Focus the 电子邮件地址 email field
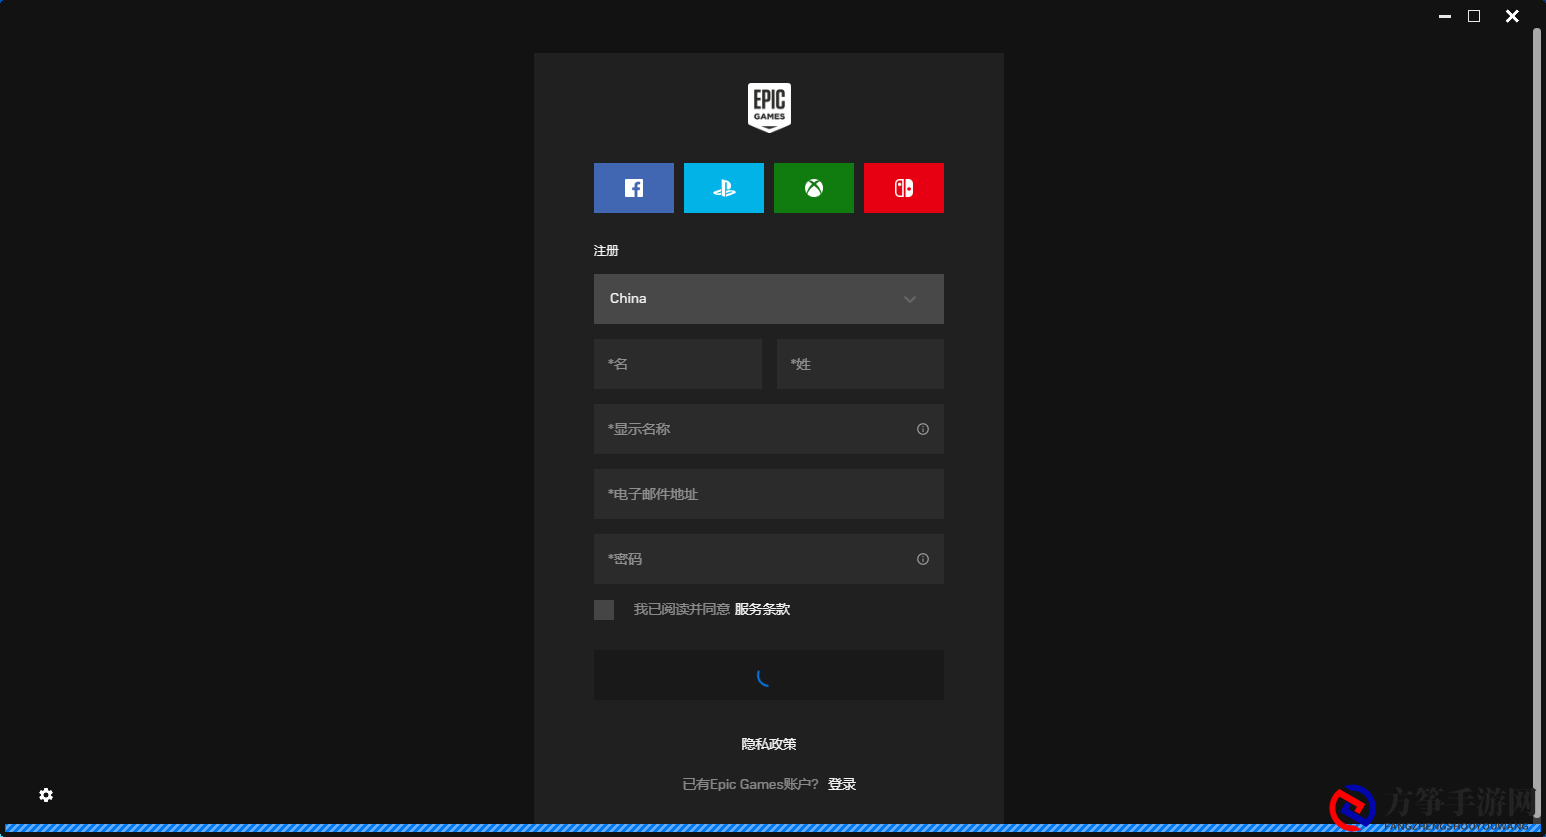Image resolution: width=1546 pixels, height=837 pixels. (769, 494)
